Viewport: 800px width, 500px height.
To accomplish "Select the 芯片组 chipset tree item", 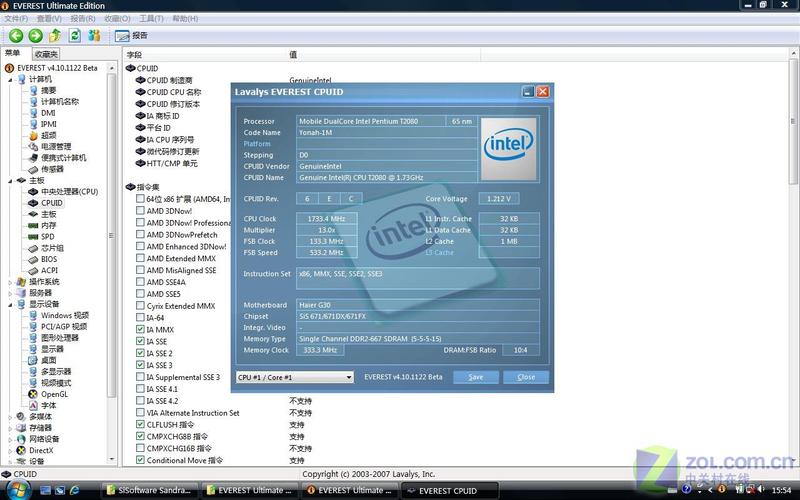I will tap(52, 248).
